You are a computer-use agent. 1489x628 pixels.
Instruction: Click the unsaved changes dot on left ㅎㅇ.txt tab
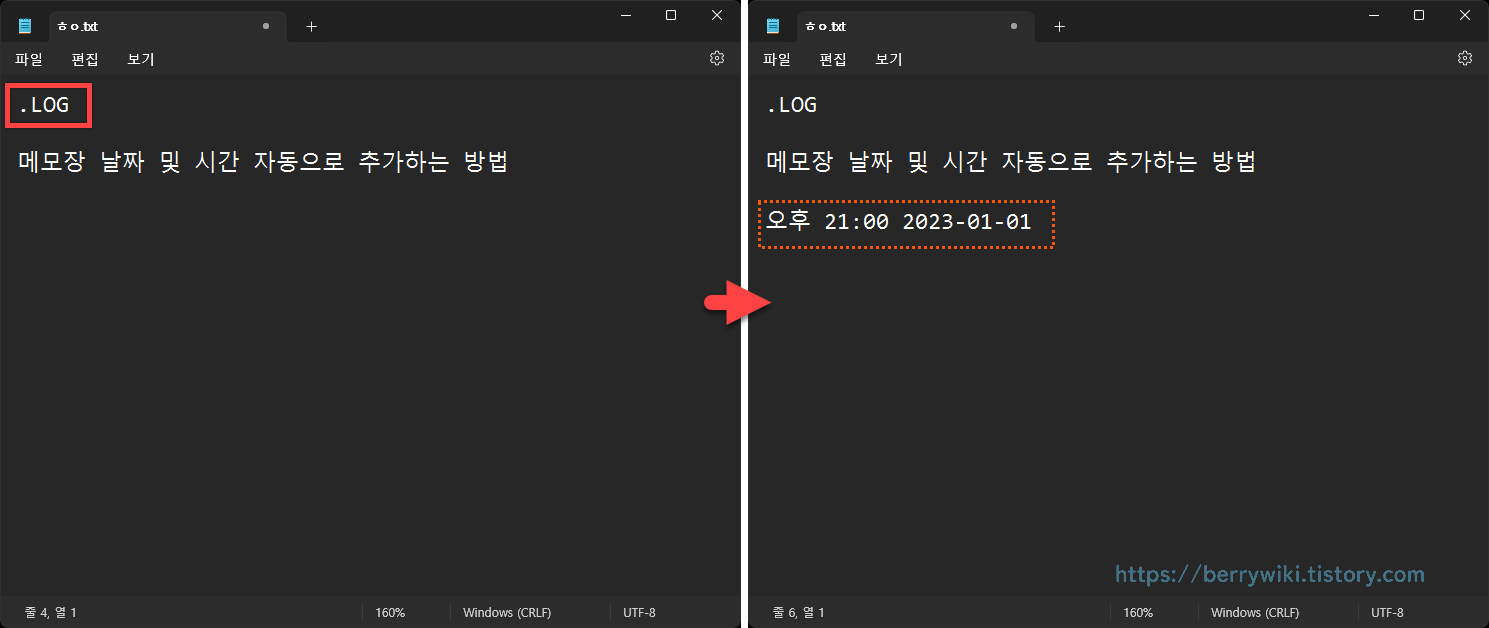click(264, 27)
